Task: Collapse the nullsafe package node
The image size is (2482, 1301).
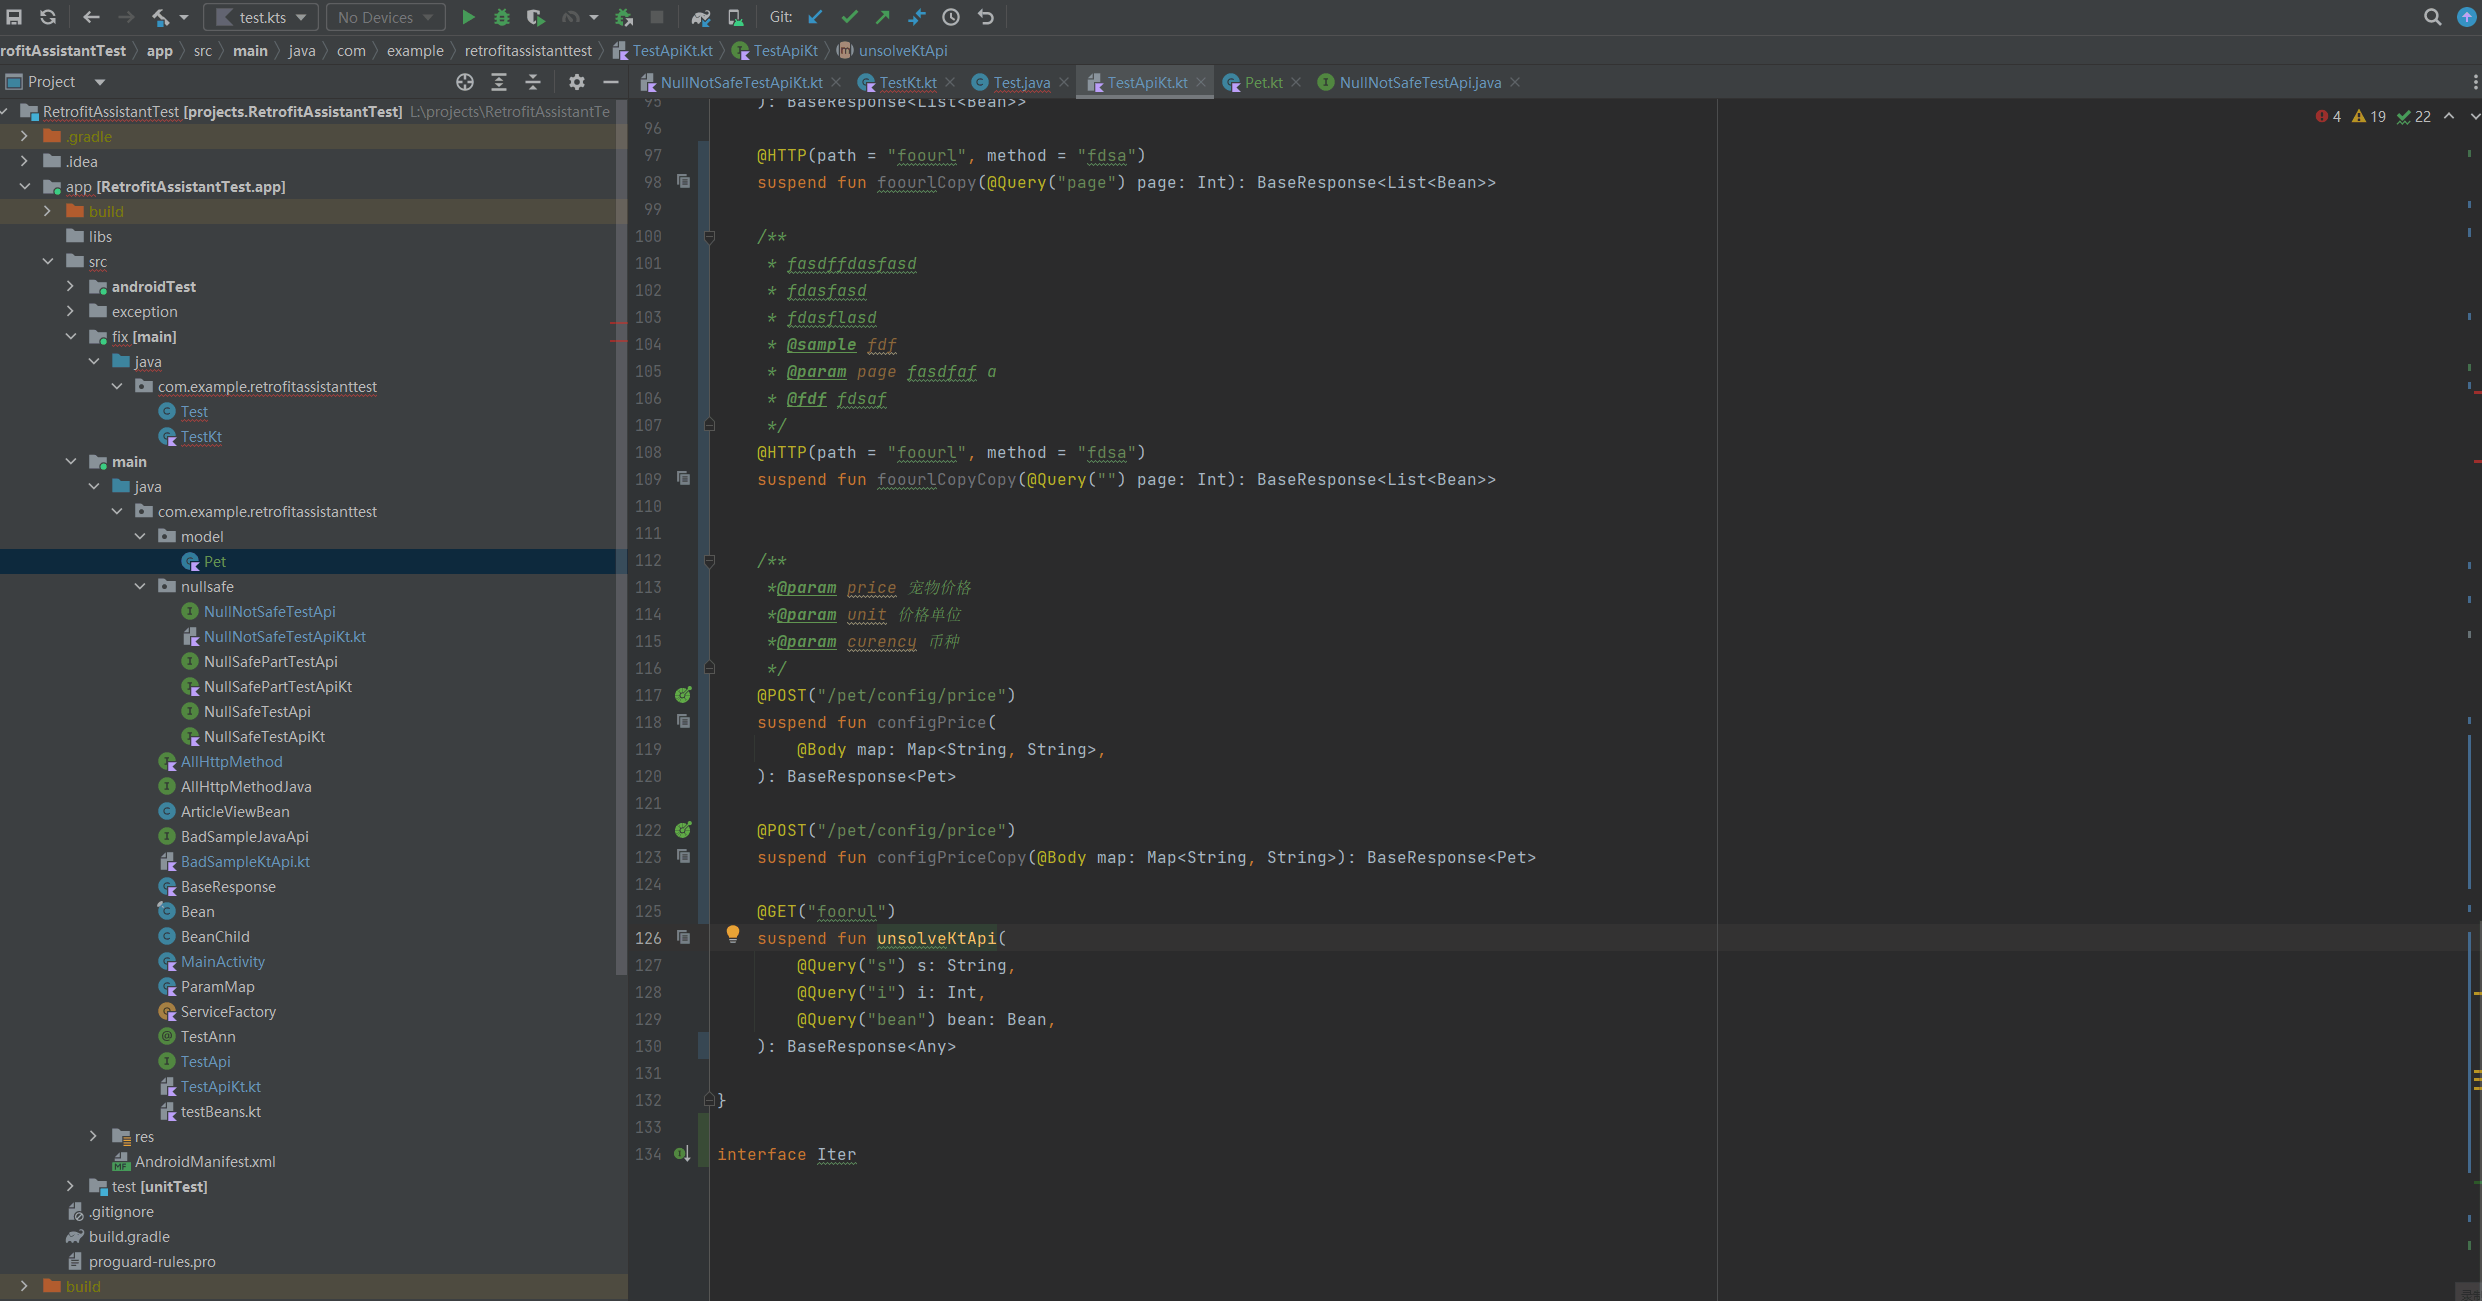Action: coord(140,586)
